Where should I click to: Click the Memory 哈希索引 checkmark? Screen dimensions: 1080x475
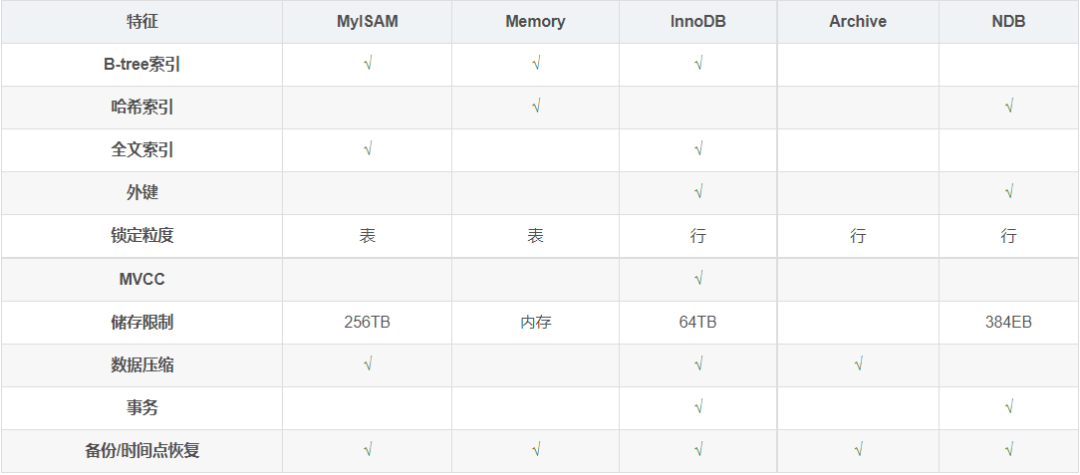click(x=536, y=106)
